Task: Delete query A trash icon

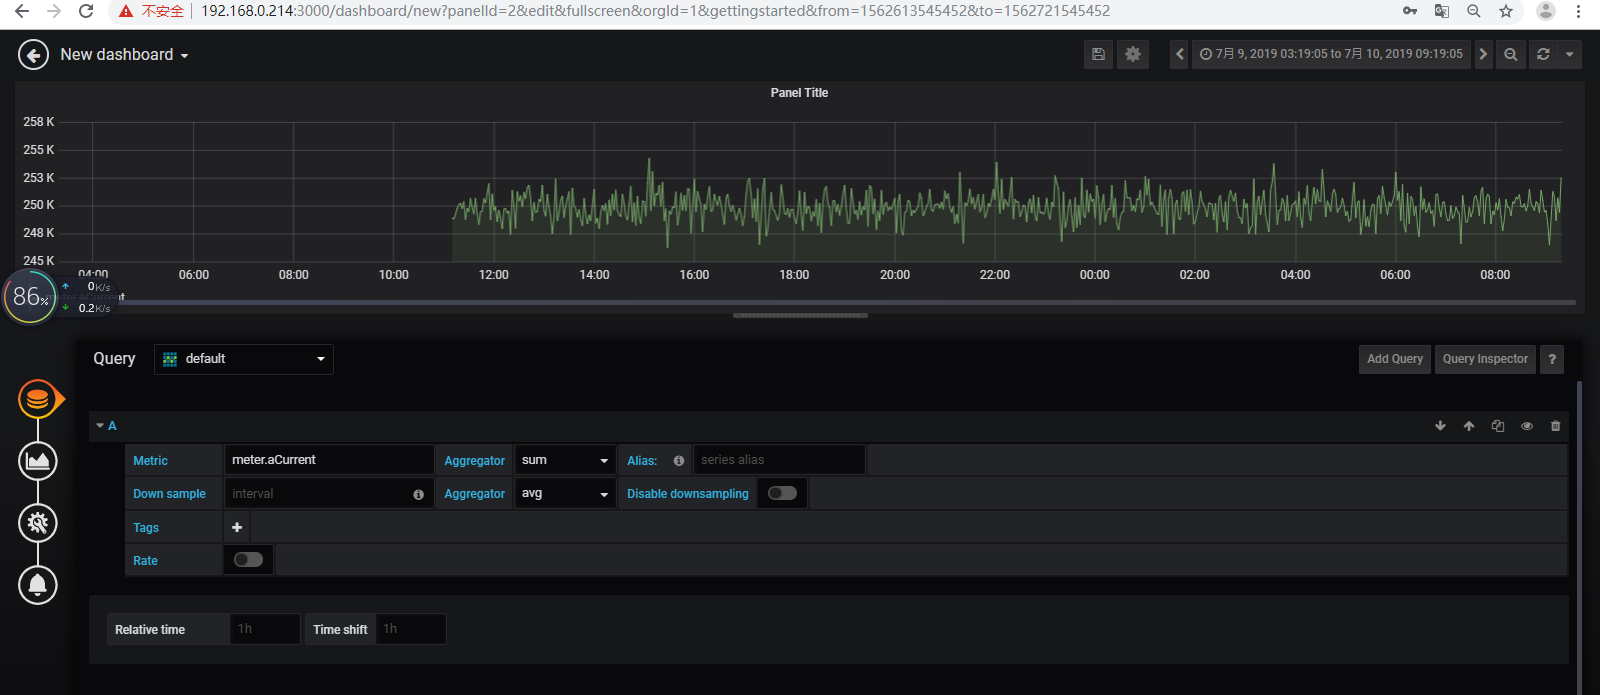Action: (1555, 426)
